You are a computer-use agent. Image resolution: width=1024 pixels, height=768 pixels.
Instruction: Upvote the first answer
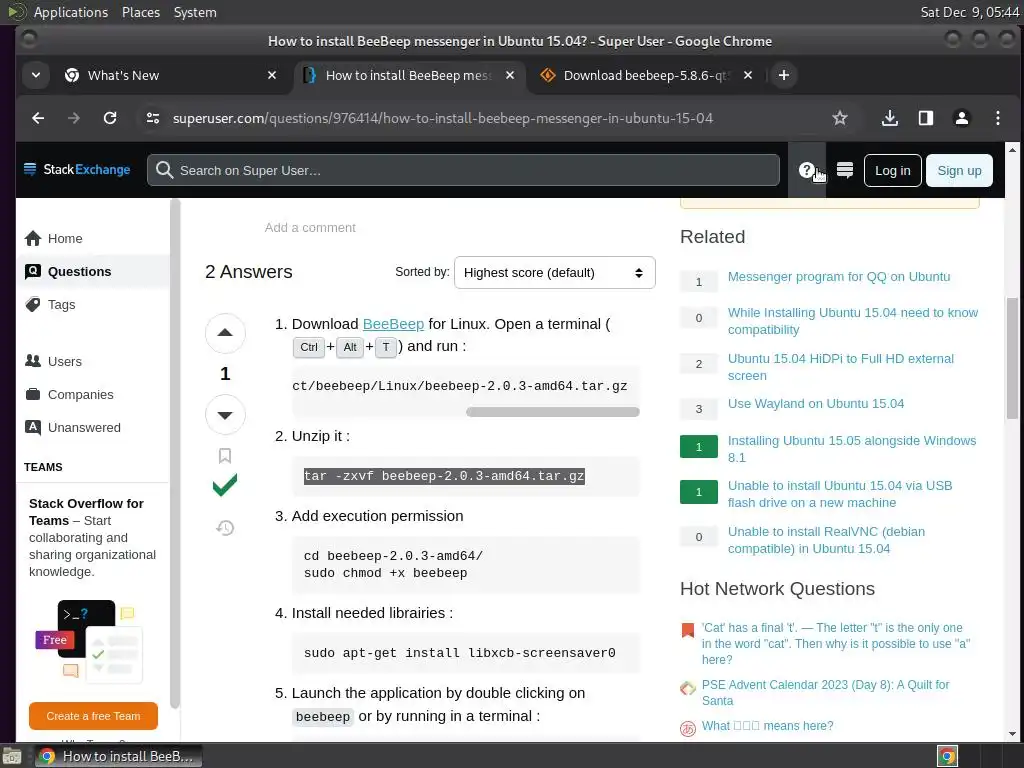coord(225,332)
